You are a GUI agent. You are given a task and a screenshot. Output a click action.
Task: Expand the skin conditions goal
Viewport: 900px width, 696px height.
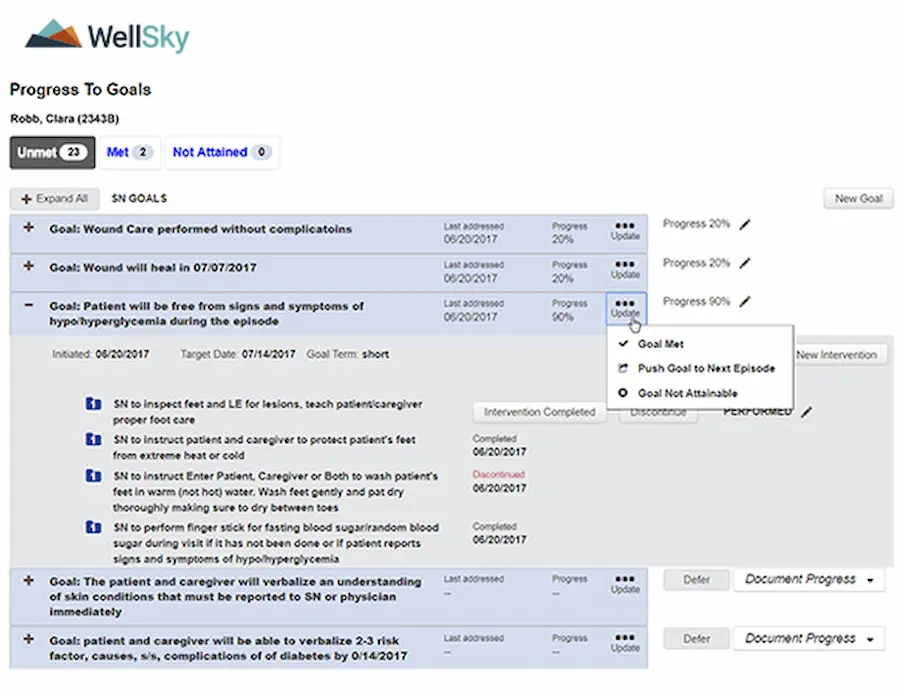pyautogui.click(x=27, y=581)
